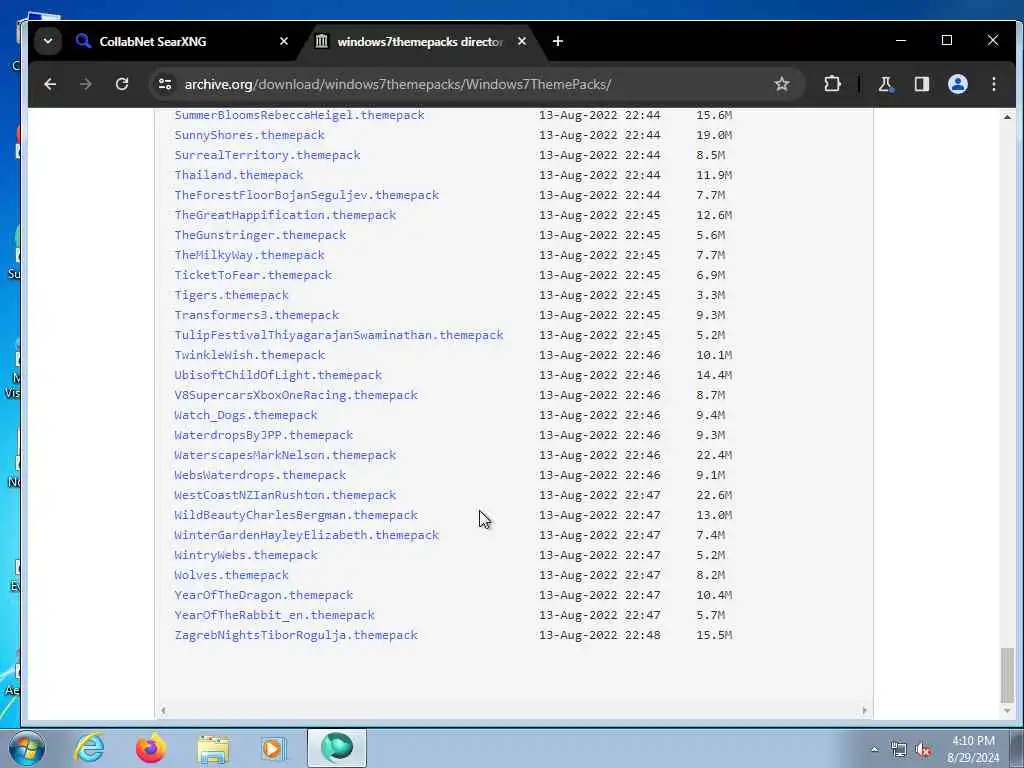The image size is (1024, 768).
Task: Launch Internet Explorer from the taskbar
Action: pyautogui.click(x=89, y=748)
